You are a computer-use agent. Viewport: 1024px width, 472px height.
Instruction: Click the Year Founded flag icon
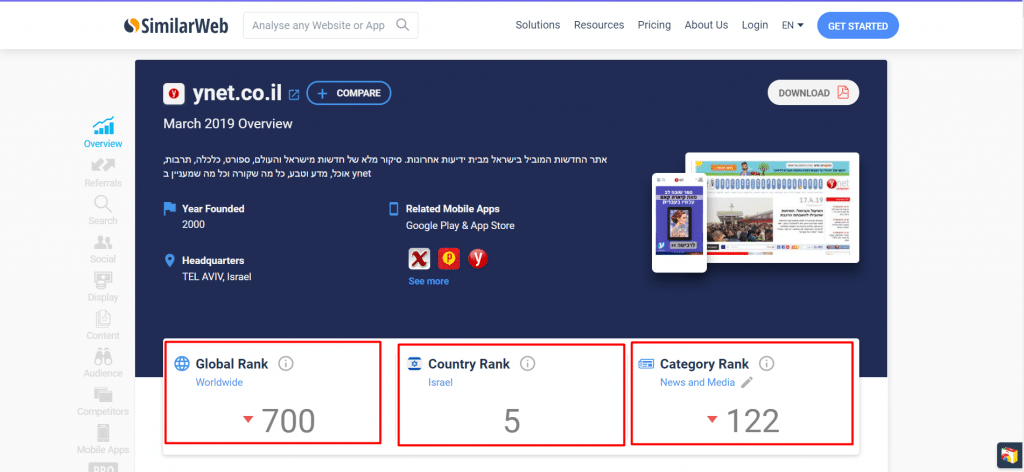click(x=170, y=209)
